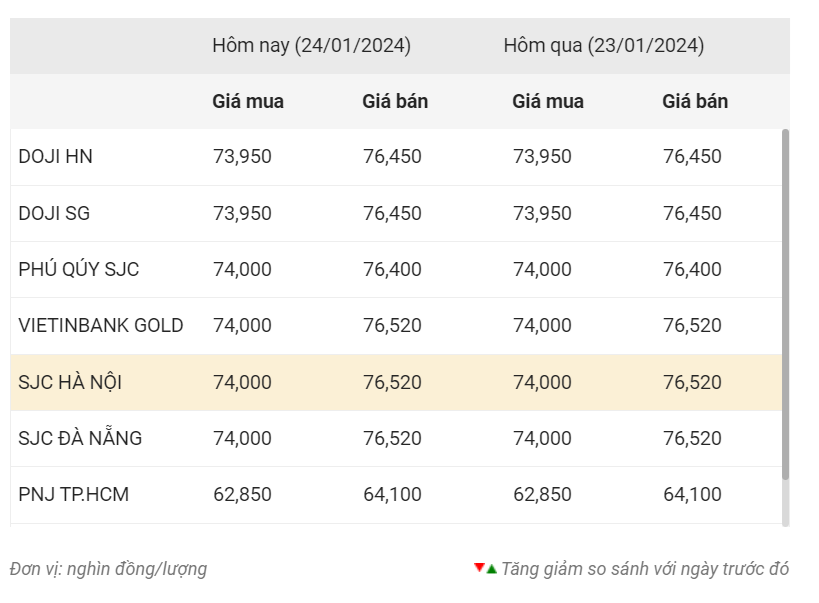Click the table's vertical scrollbar thumb
The image size is (819, 603).
coord(785,304)
